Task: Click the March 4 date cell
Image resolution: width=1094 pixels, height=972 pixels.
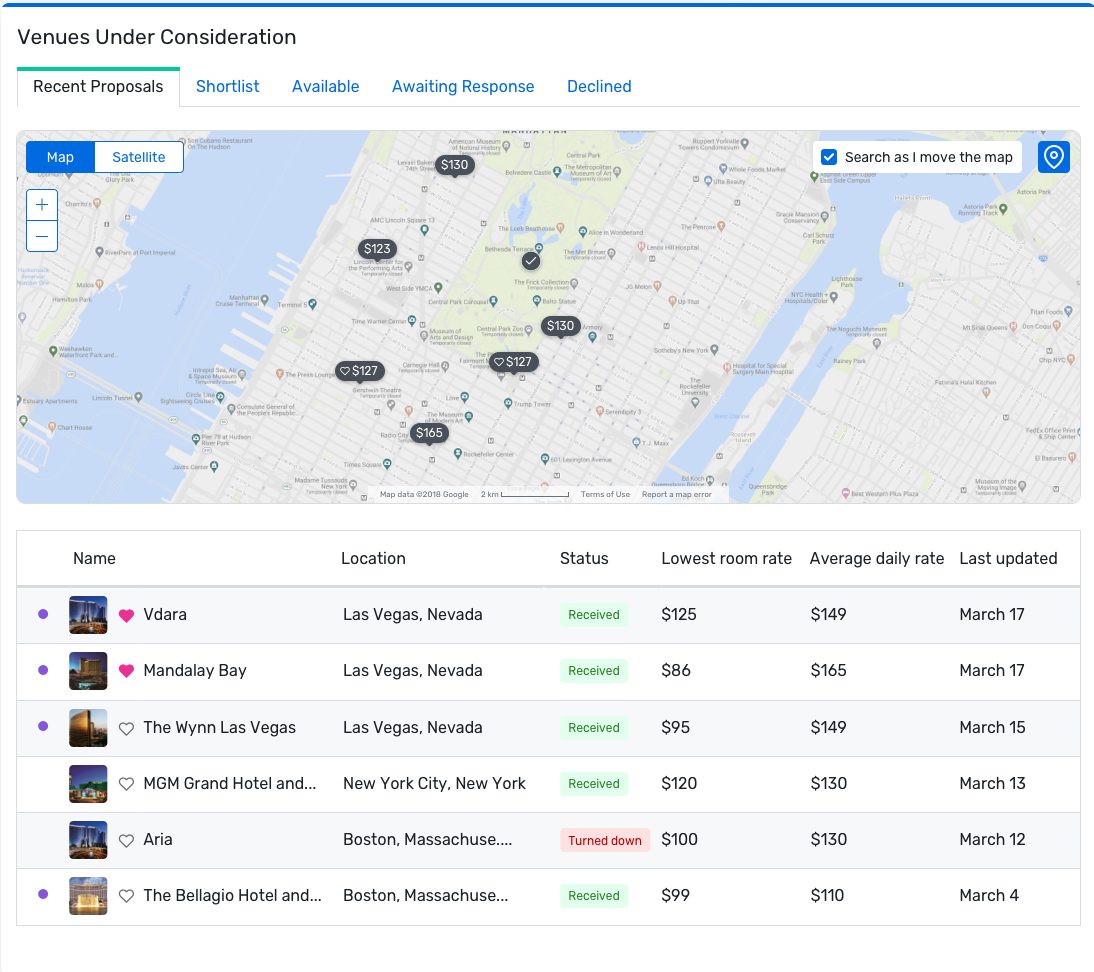Action: (x=989, y=895)
